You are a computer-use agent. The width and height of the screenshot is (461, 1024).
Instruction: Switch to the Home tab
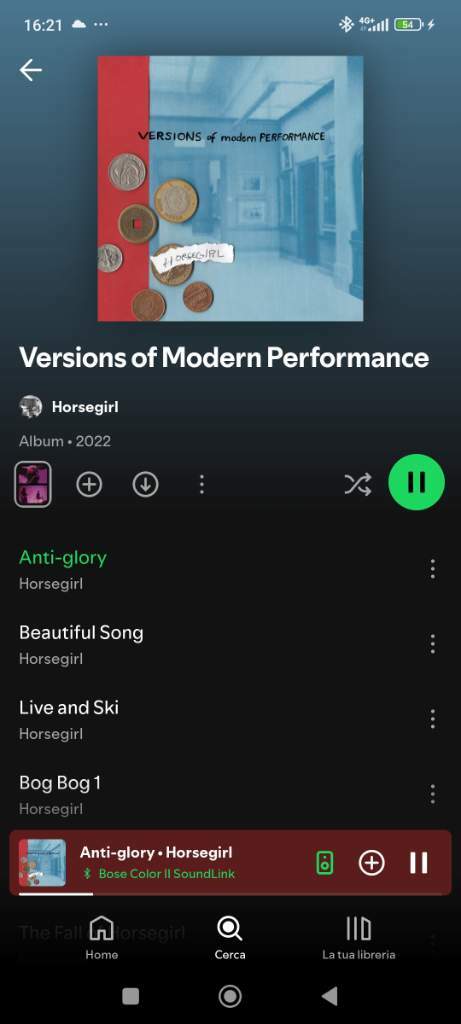point(102,938)
